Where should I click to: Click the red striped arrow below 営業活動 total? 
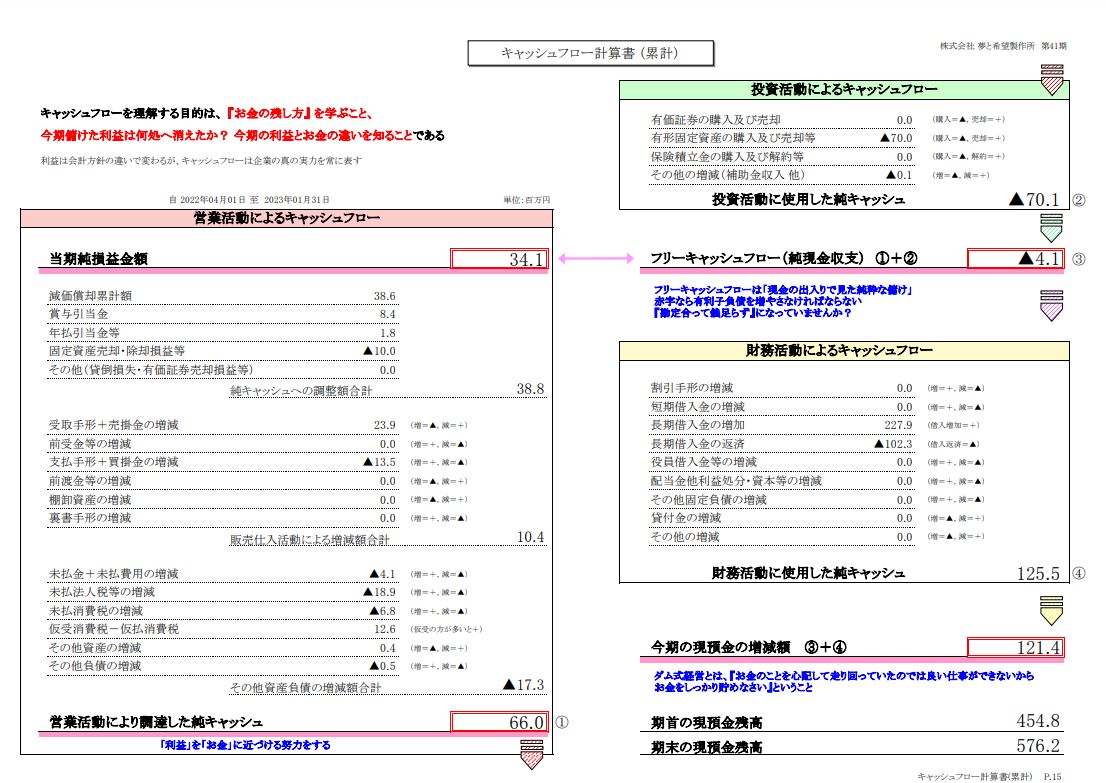pos(531,754)
